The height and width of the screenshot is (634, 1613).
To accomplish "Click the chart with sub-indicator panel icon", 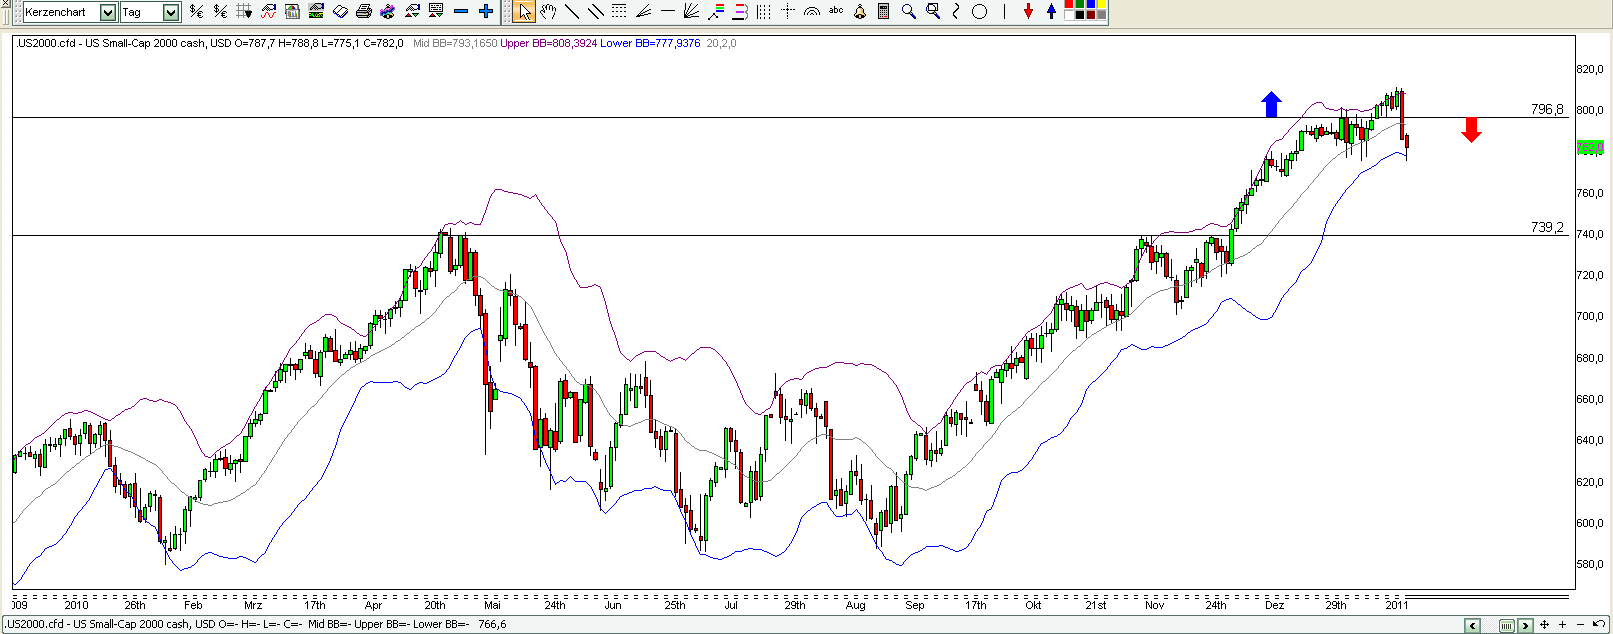I will [x=316, y=12].
